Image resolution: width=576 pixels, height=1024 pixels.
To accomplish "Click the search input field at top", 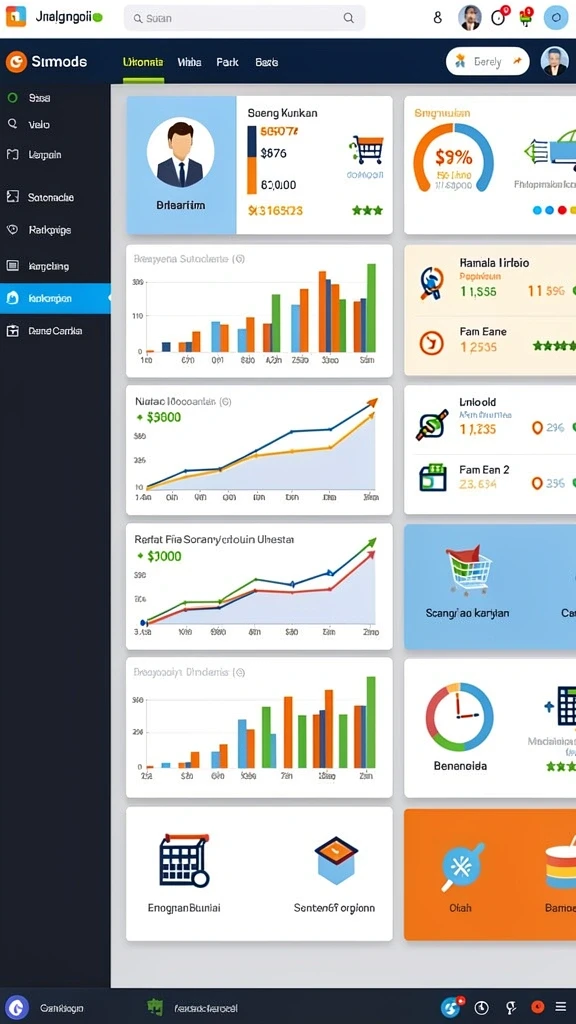I will coord(244,18).
